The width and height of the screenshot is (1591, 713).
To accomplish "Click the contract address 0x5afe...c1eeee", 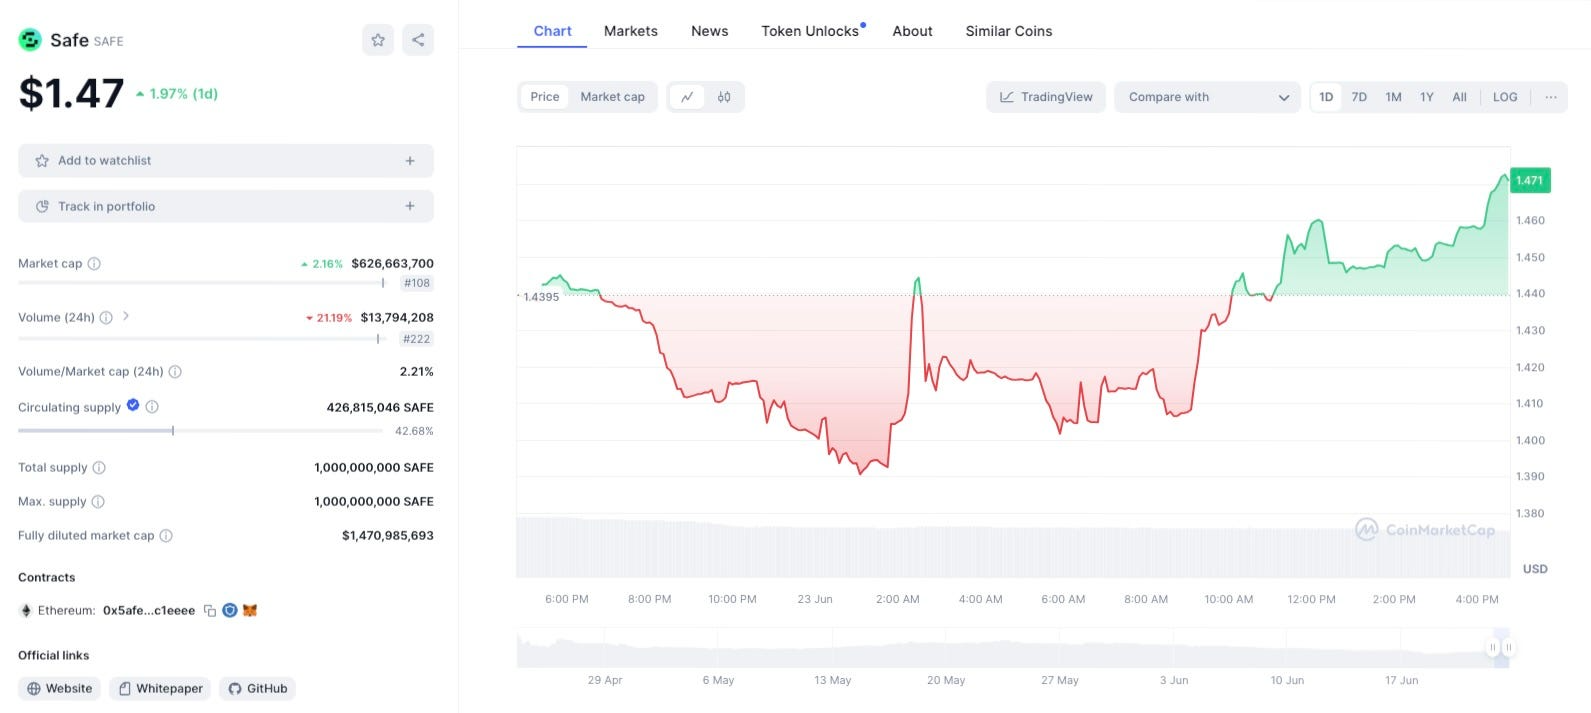I will (x=149, y=611).
